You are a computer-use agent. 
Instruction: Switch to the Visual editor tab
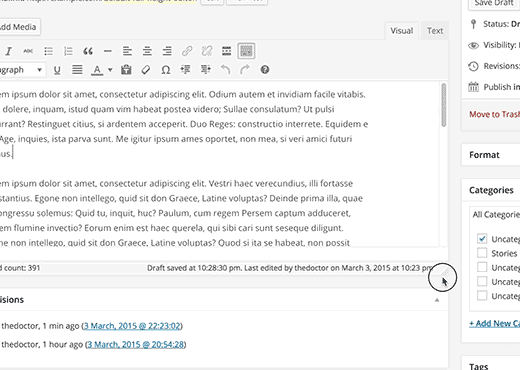tap(402, 31)
